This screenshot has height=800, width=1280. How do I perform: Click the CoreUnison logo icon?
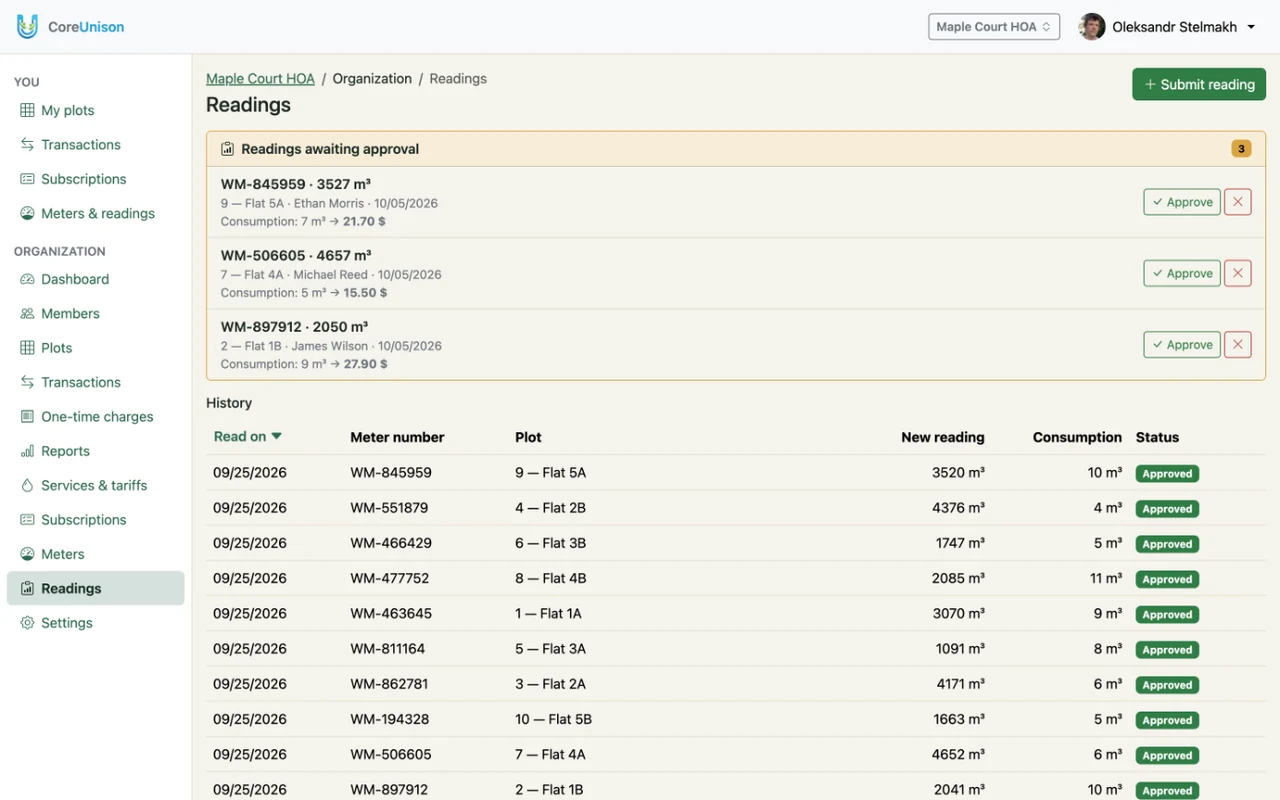(x=27, y=27)
